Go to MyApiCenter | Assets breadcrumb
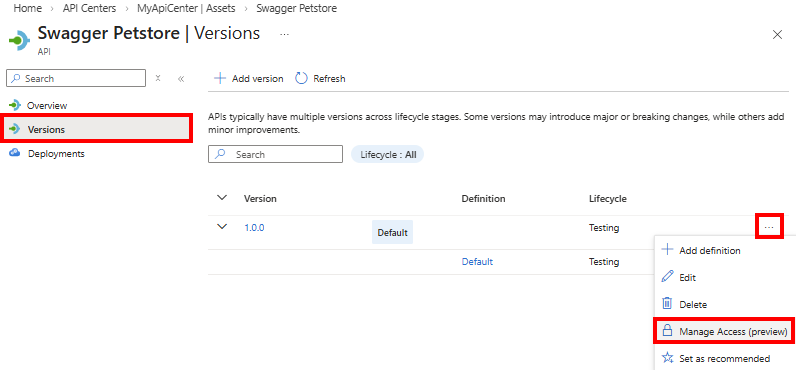Image resolution: width=796 pixels, height=370 pixels. [186, 9]
